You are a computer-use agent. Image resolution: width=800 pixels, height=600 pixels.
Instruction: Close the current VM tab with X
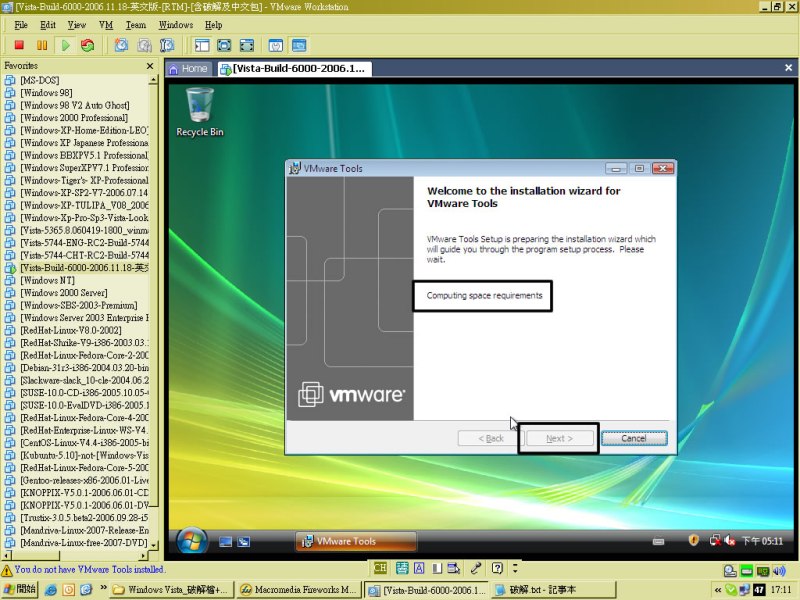coord(788,67)
